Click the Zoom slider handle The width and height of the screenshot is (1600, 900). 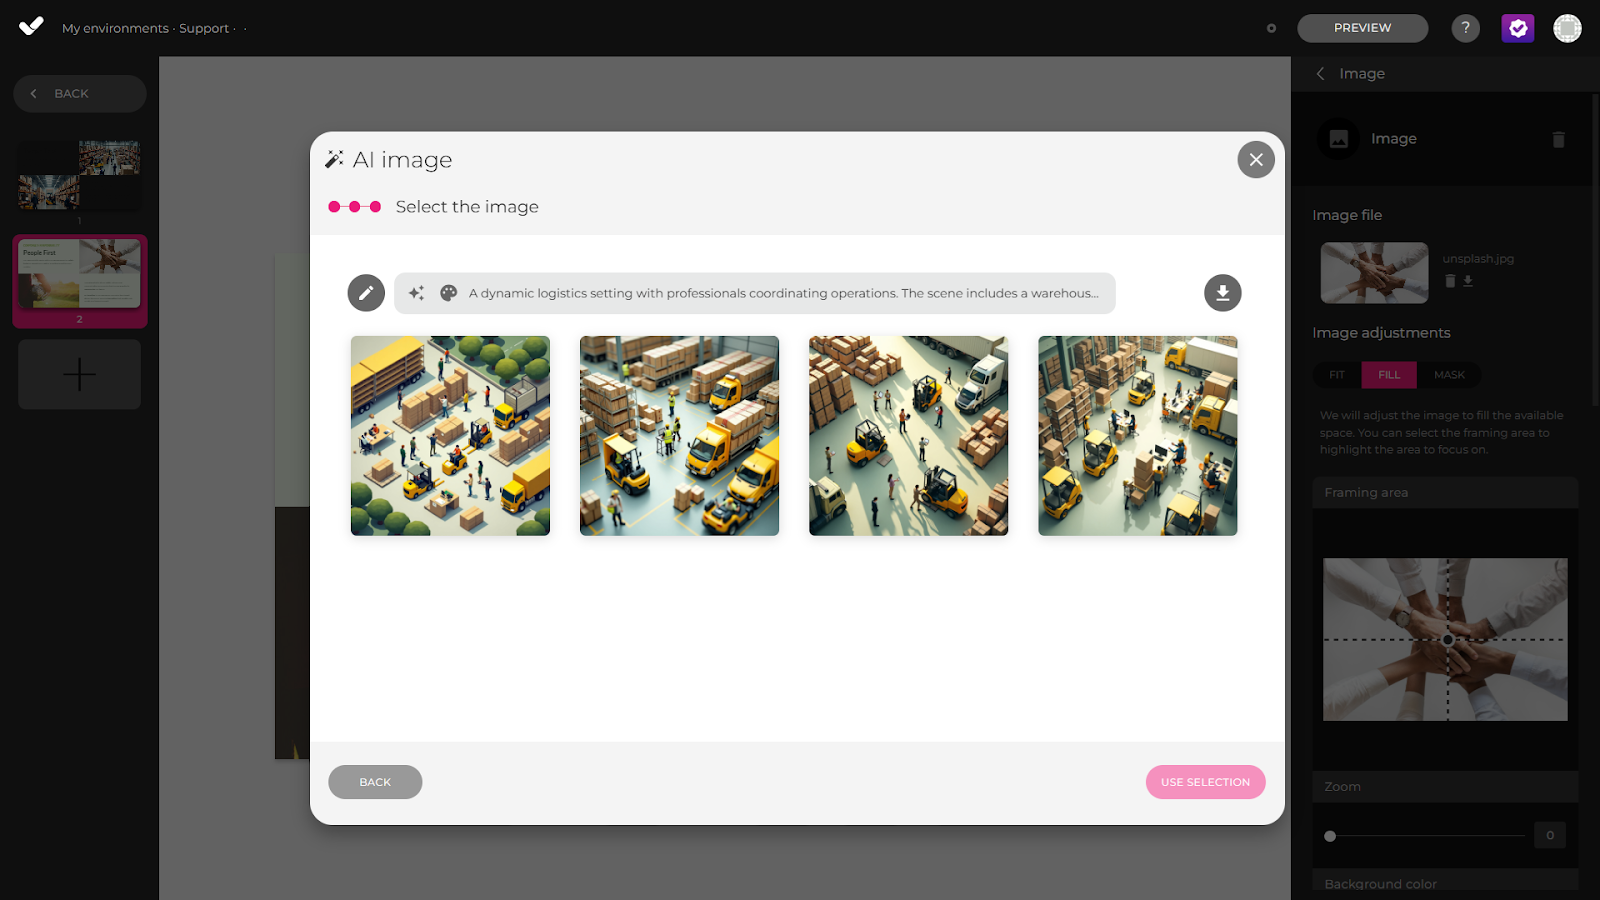click(1330, 836)
